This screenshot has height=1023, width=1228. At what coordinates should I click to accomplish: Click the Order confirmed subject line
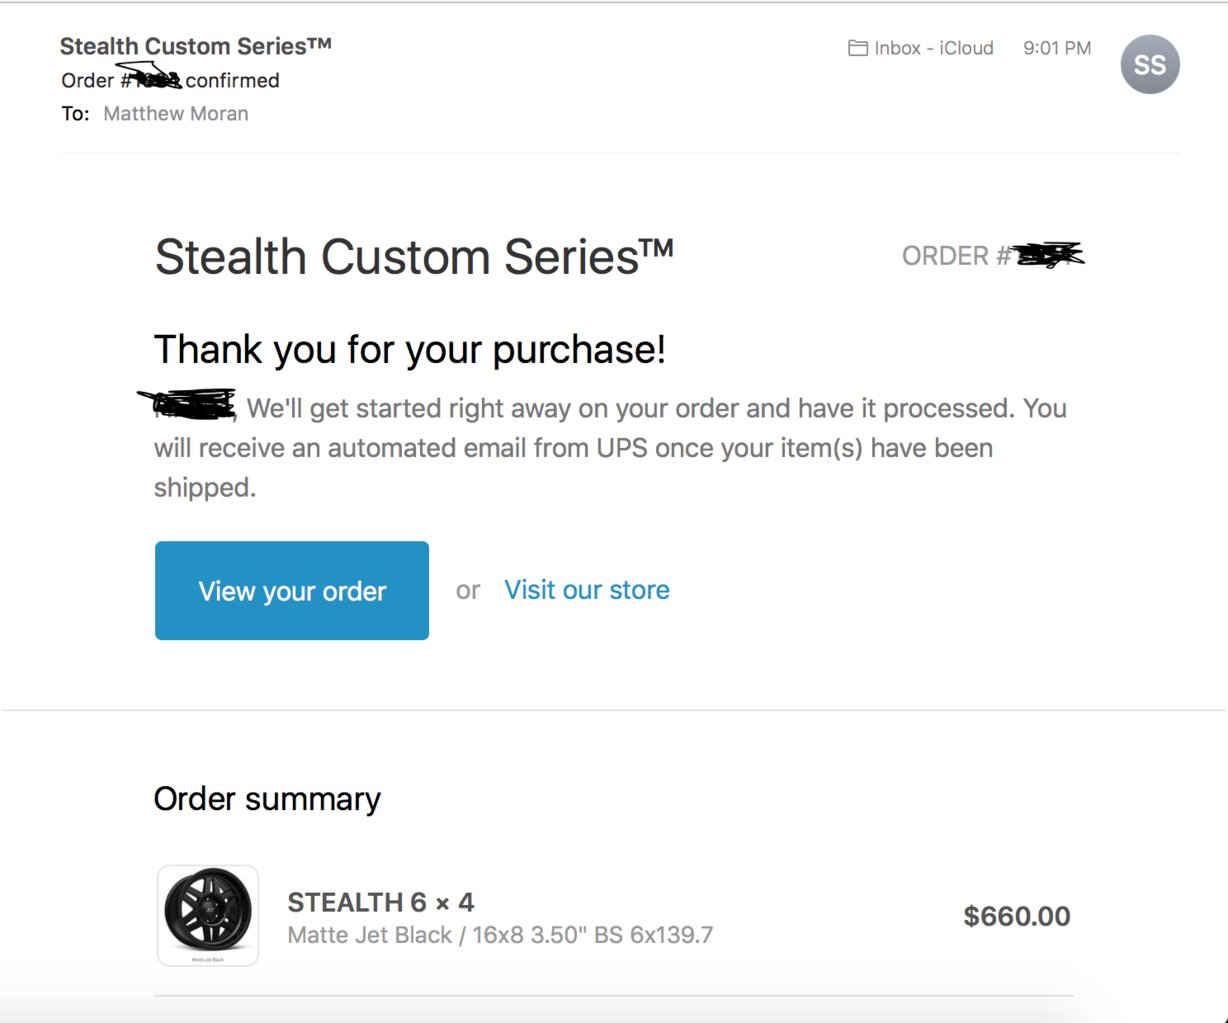point(171,80)
